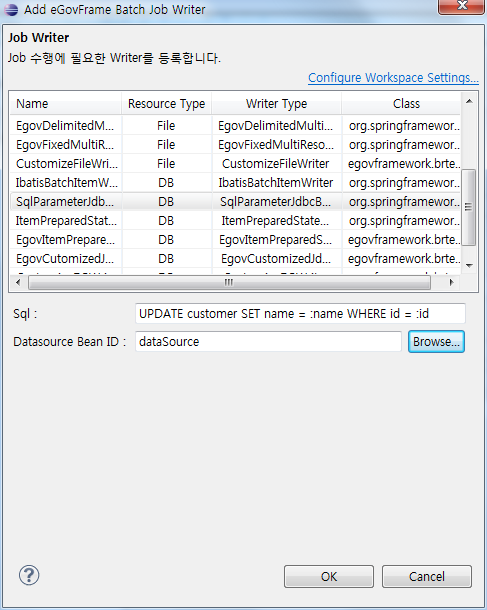
Task: Click the Datasource Bean ID field
Action: 268,342
